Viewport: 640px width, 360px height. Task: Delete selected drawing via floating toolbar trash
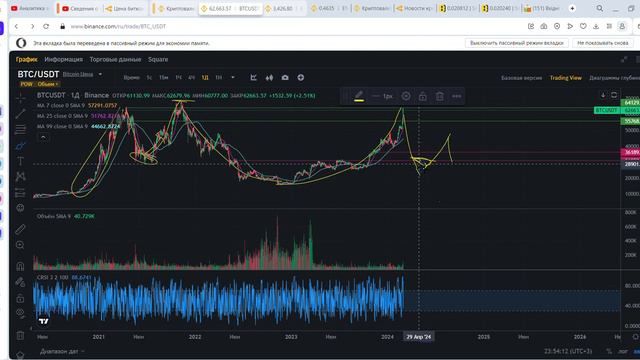pos(440,96)
